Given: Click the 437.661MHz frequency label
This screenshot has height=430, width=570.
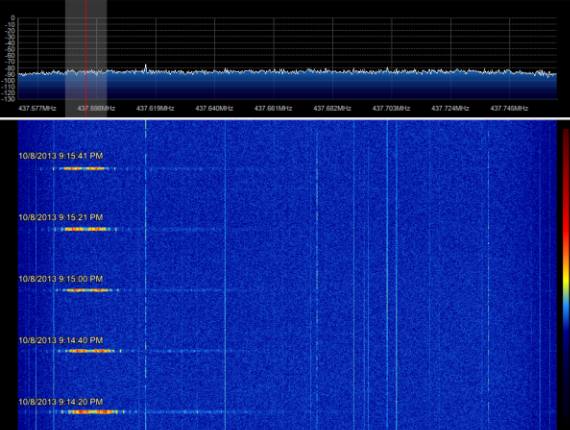Looking at the screenshot, I should (273, 108).
